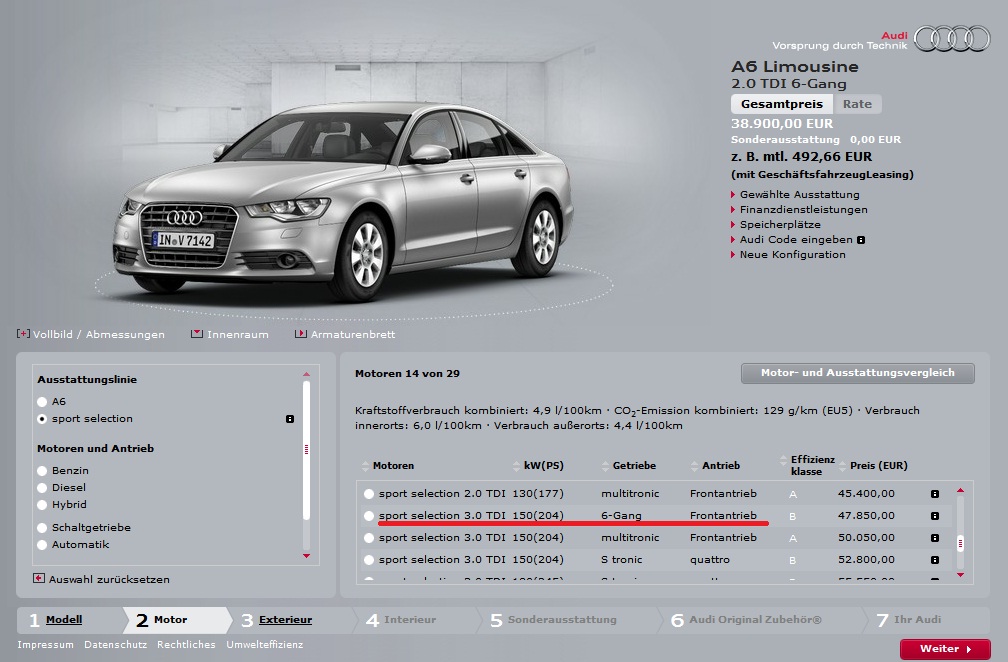
Task: Click the engine list scrollbar handle
Action: (x=961, y=543)
